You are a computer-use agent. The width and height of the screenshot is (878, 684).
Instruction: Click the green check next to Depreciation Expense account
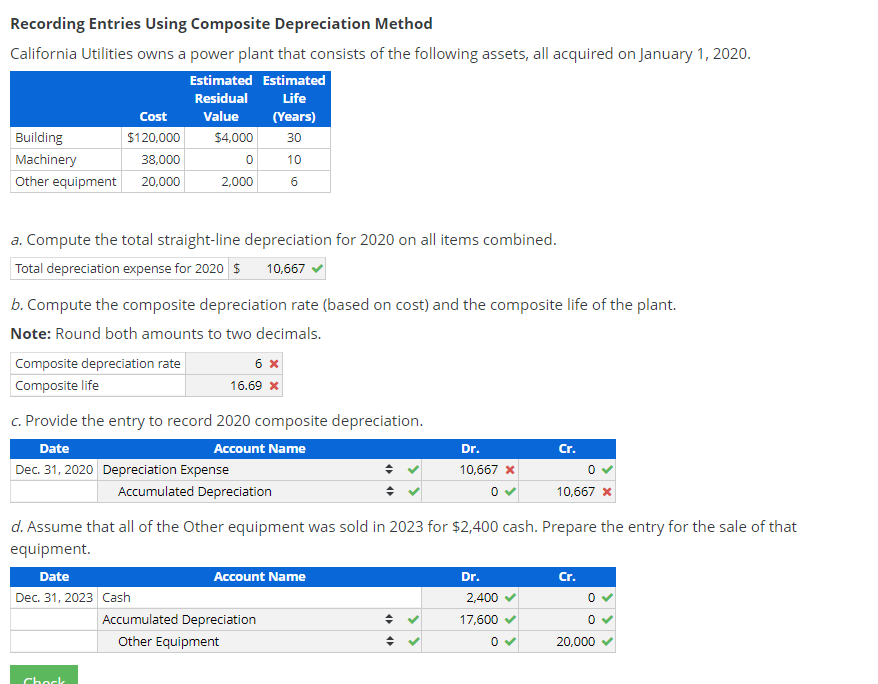[412, 469]
